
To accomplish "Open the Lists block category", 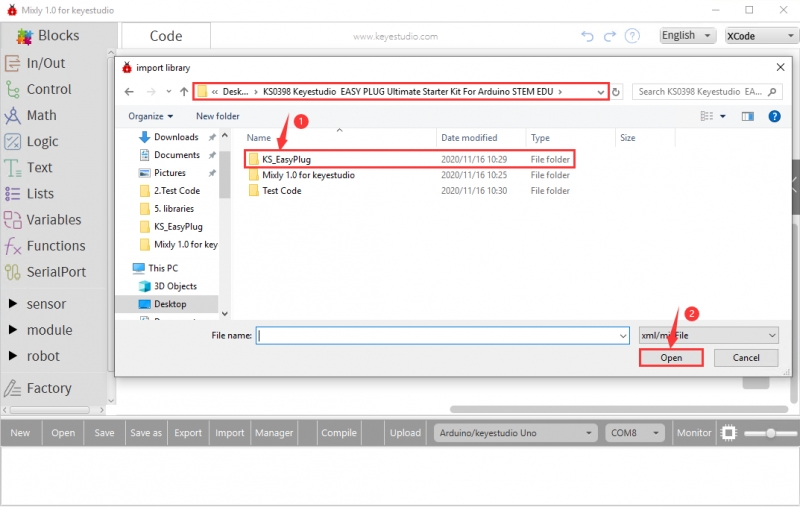I will pos(30,194).
